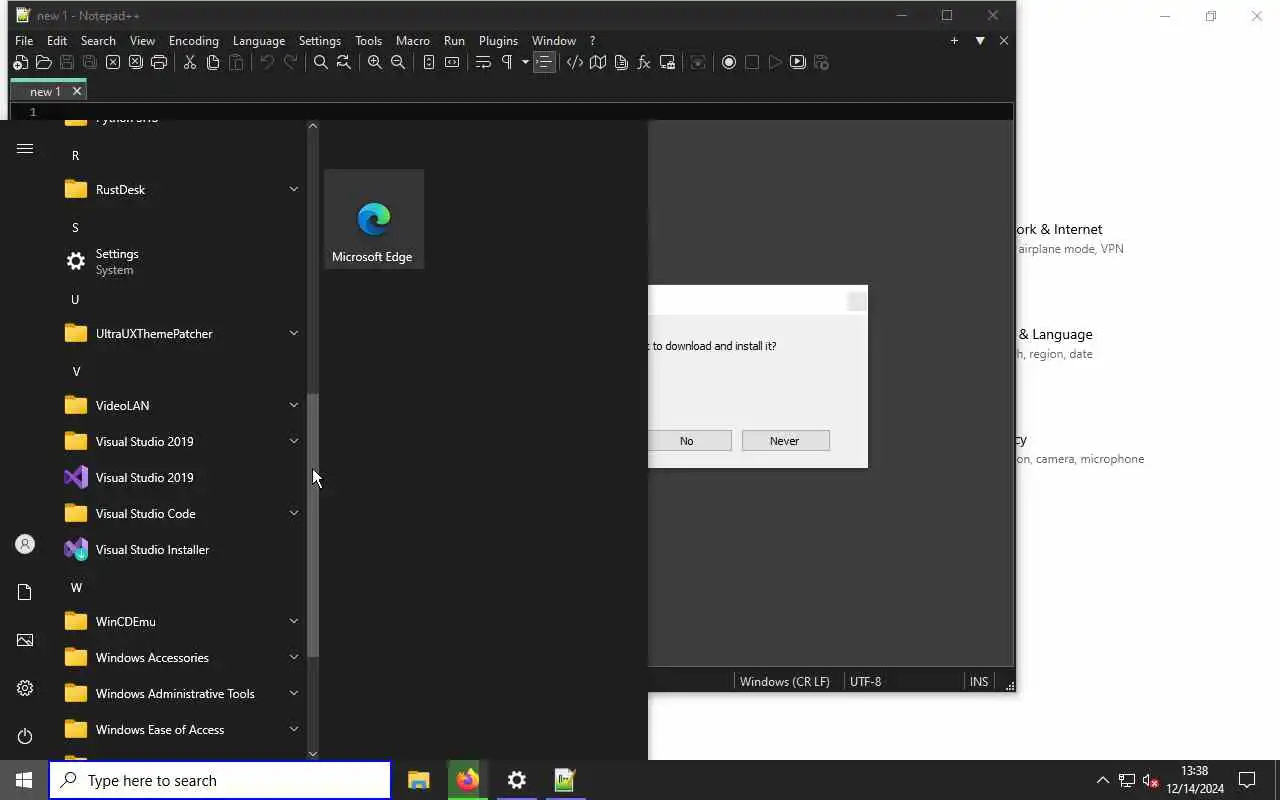The height and width of the screenshot is (800, 1280).
Task: Open the Microsoft Edge tile
Action: tap(374, 219)
